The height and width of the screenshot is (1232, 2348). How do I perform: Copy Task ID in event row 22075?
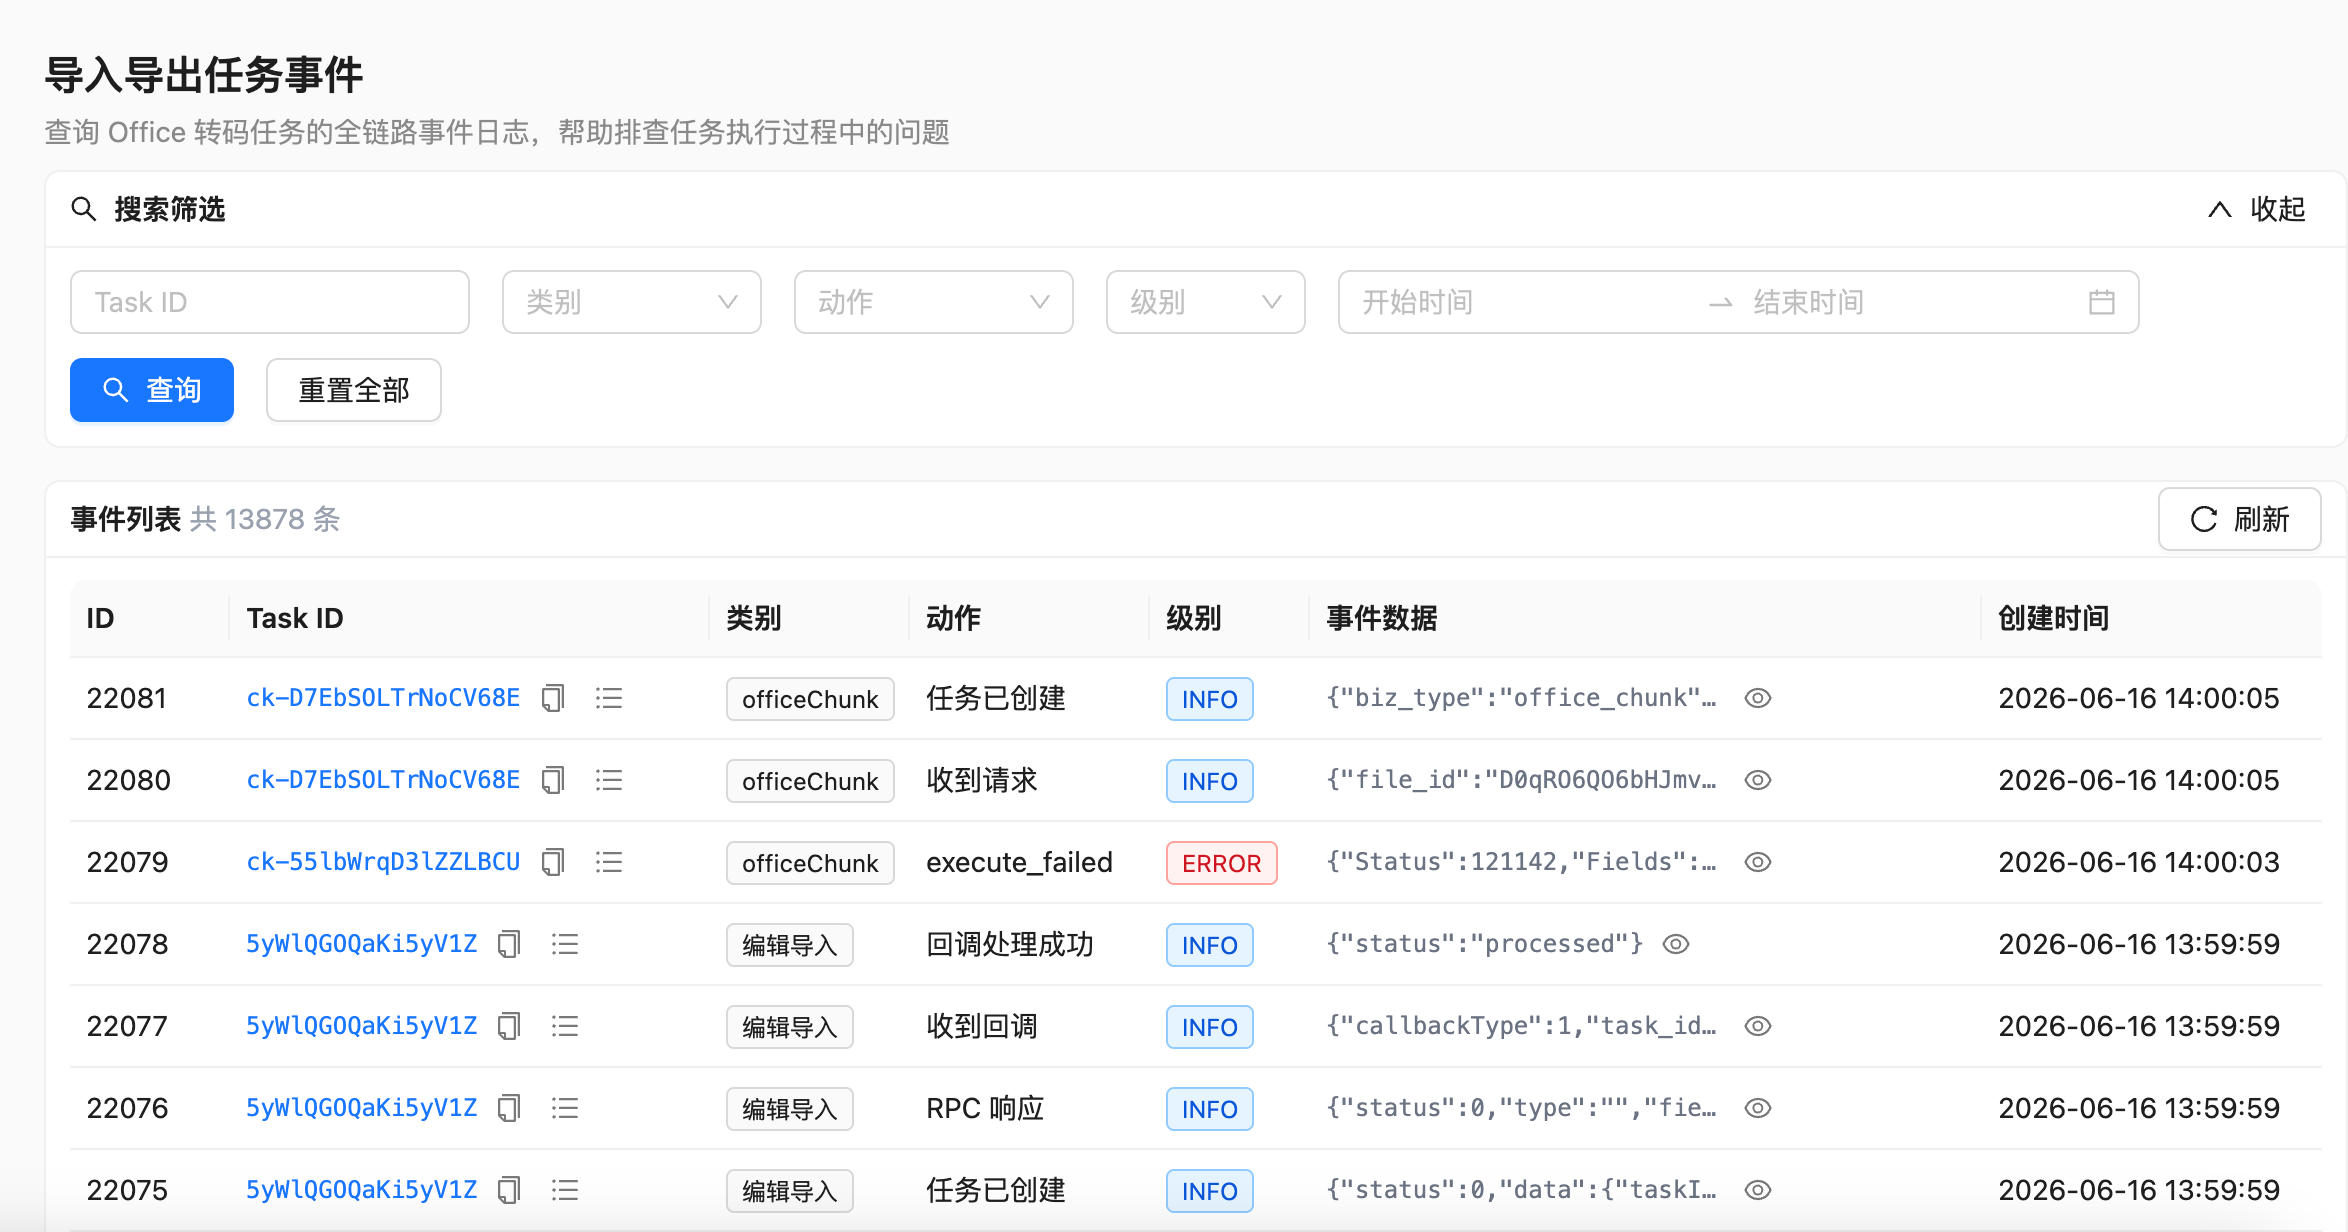click(x=510, y=1190)
